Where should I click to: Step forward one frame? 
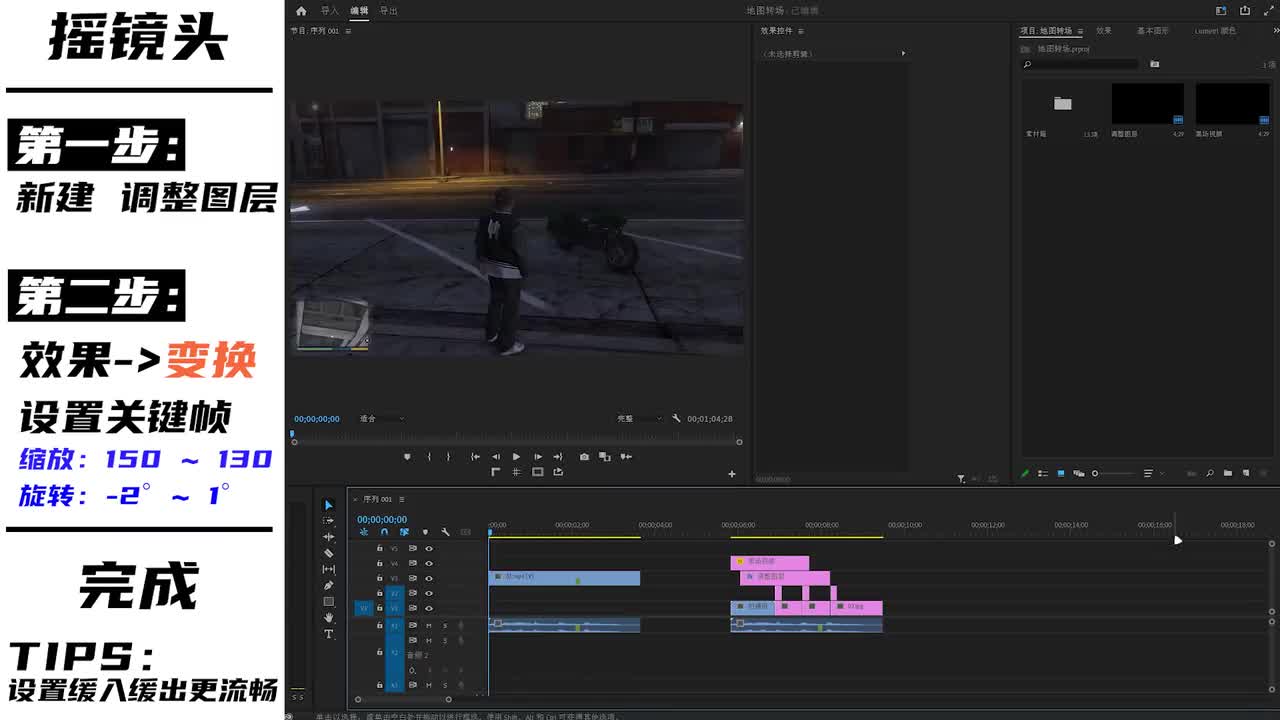(x=538, y=457)
